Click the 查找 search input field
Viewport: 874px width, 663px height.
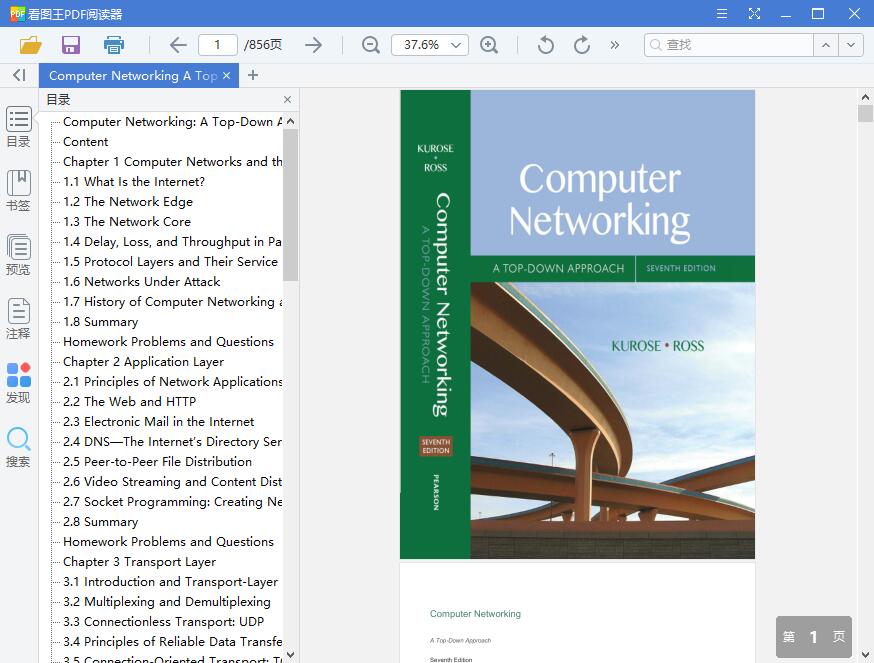(729, 45)
